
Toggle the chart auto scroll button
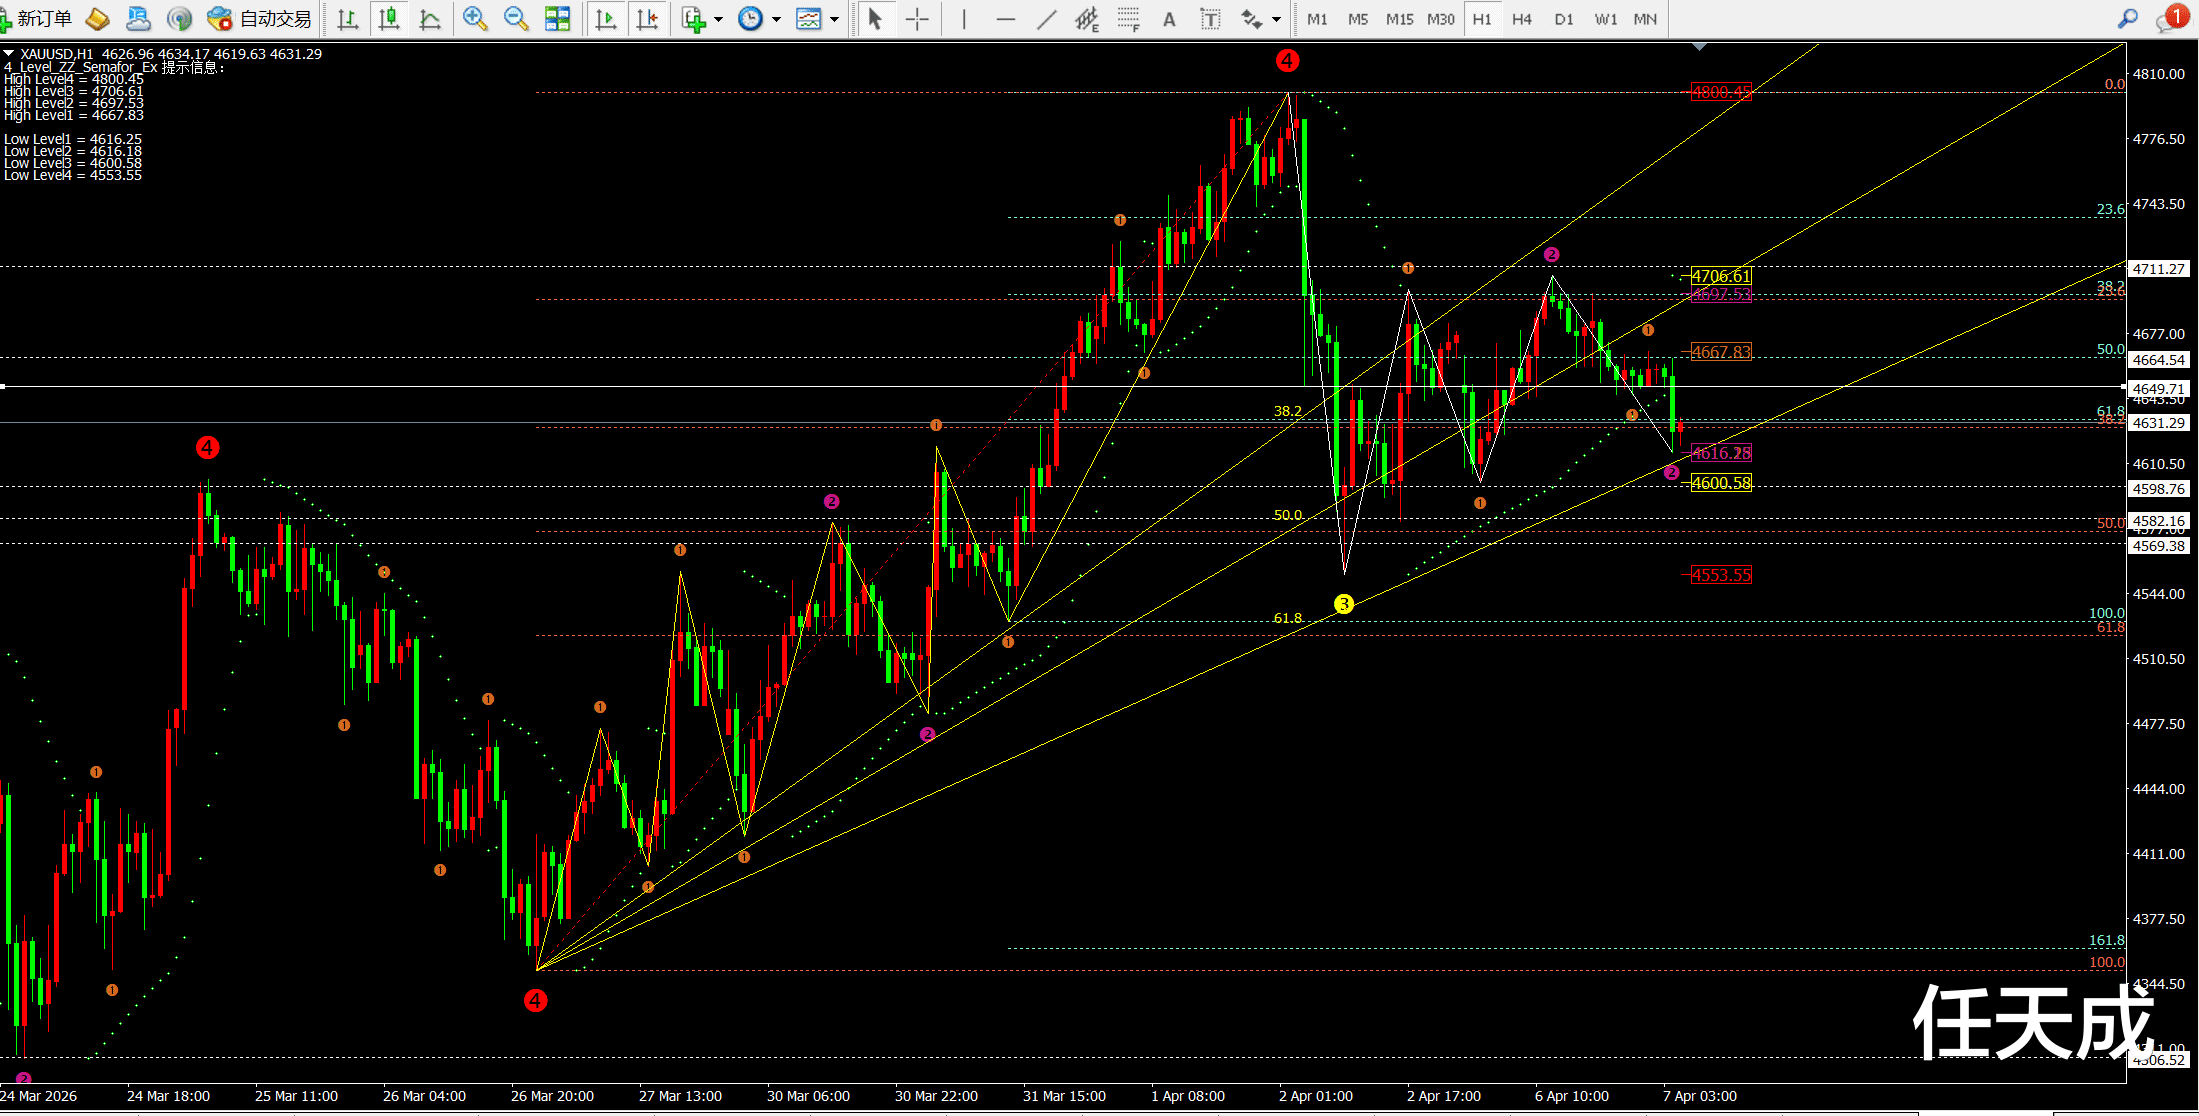(605, 19)
